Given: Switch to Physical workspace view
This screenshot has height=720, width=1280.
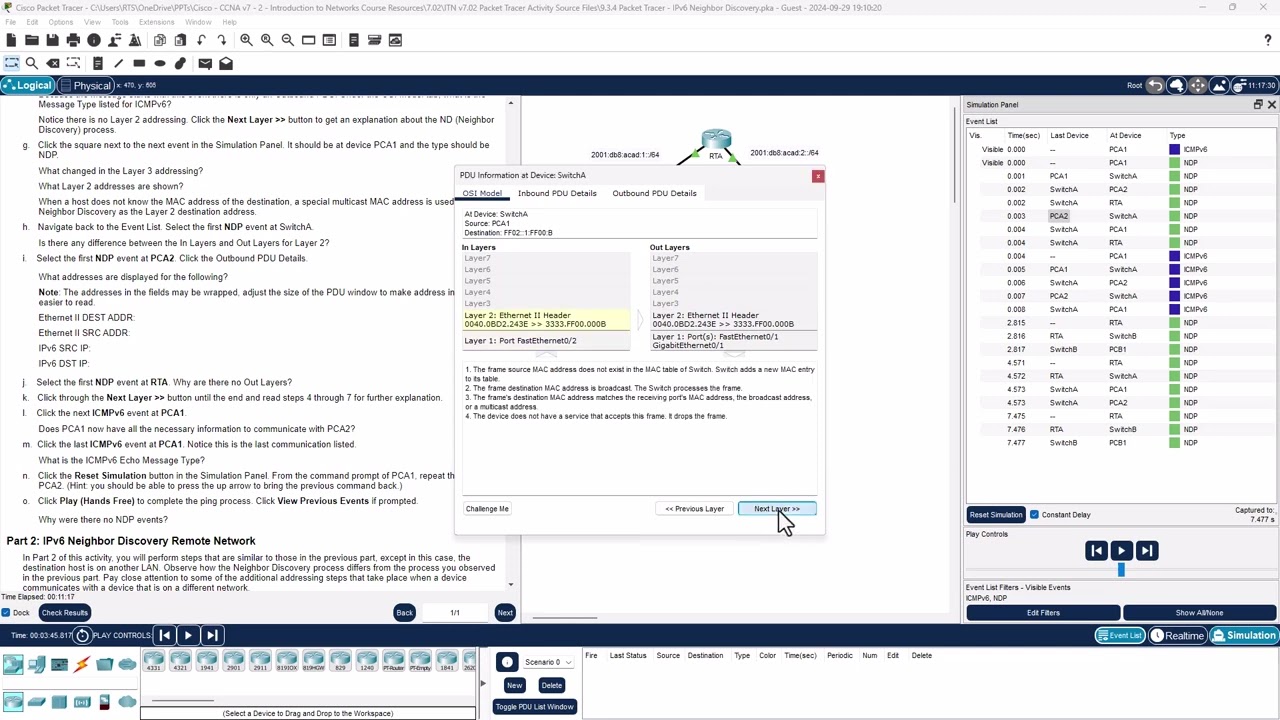Looking at the screenshot, I should point(84,85).
